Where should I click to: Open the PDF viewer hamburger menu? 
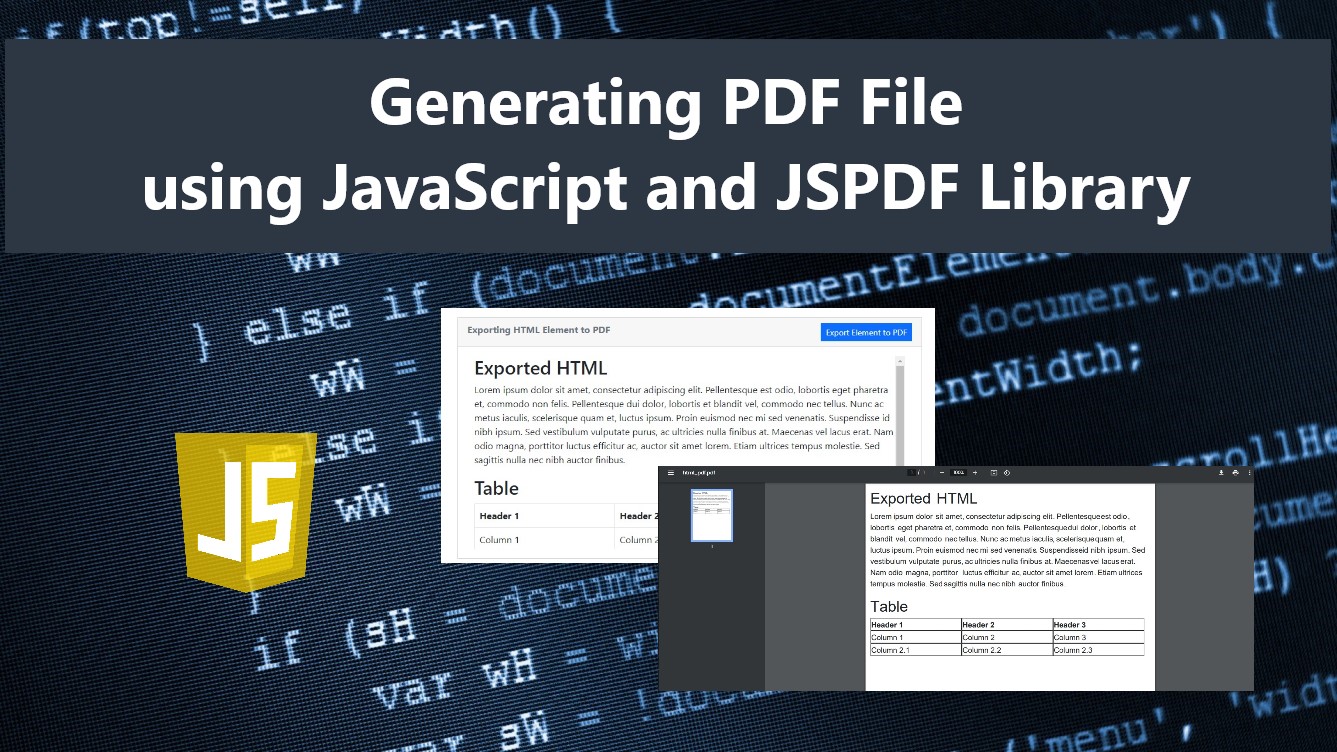(x=670, y=472)
